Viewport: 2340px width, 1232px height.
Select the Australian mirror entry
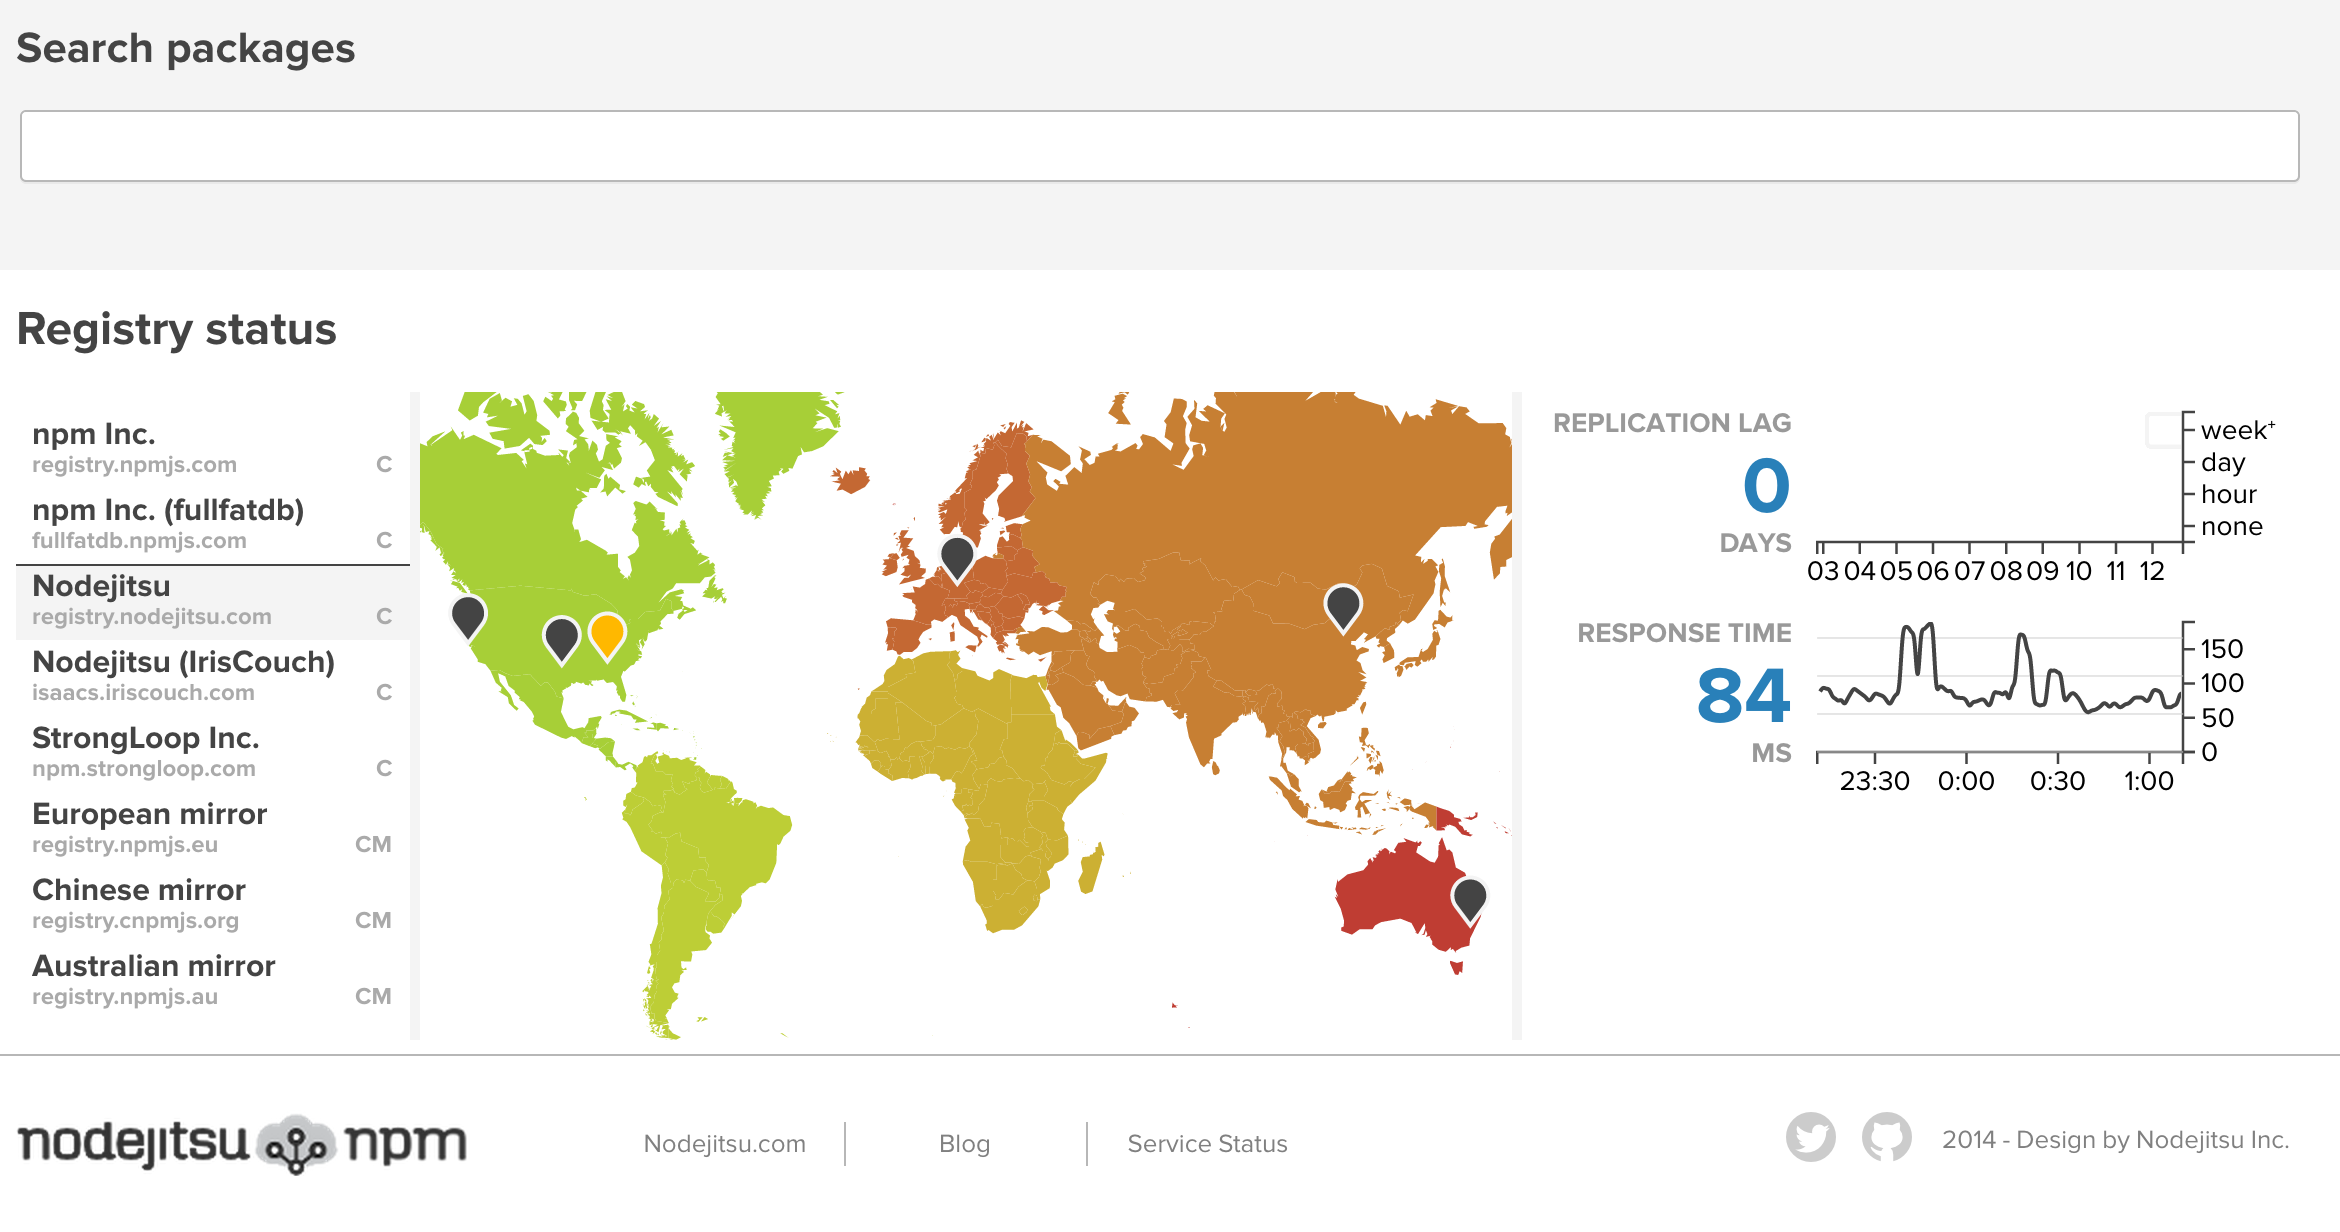coord(213,981)
